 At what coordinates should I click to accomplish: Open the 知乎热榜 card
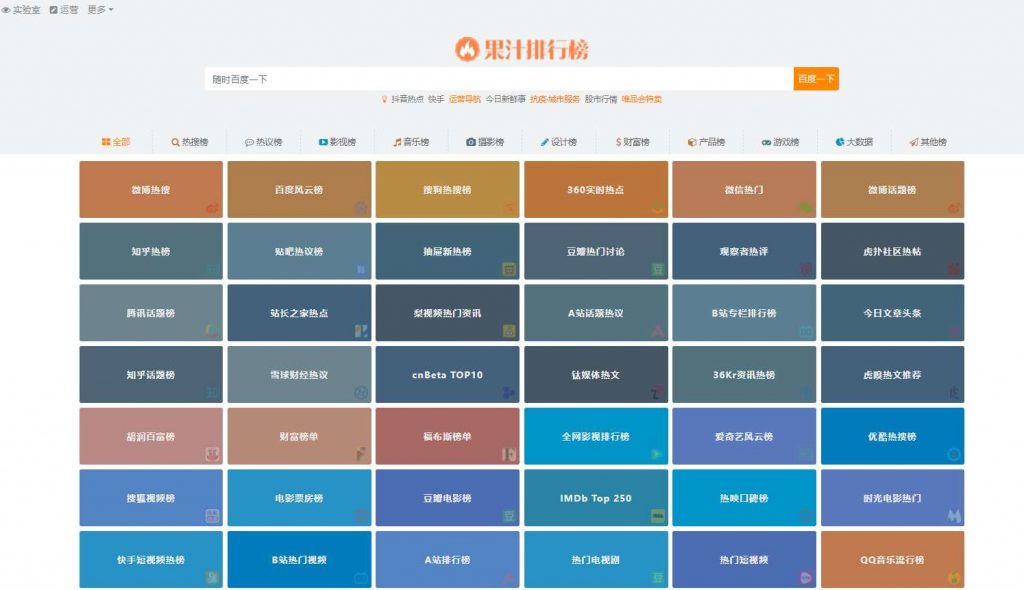[x=151, y=251]
